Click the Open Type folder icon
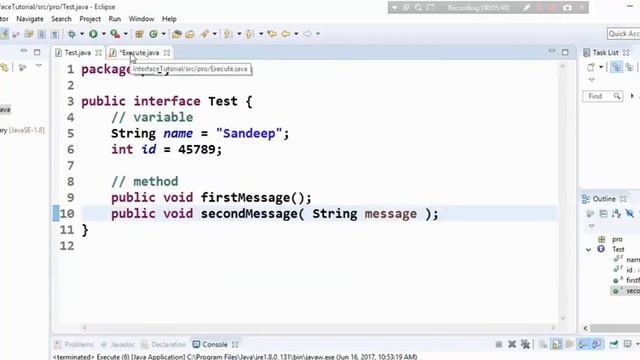Image resolution: width=640 pixels, height=360 pixels. pos(176,34)
